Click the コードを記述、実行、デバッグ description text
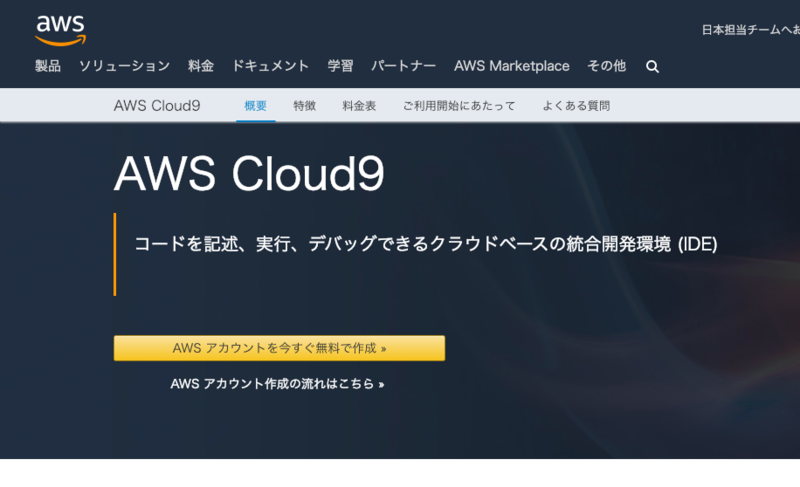 point(426,244)
